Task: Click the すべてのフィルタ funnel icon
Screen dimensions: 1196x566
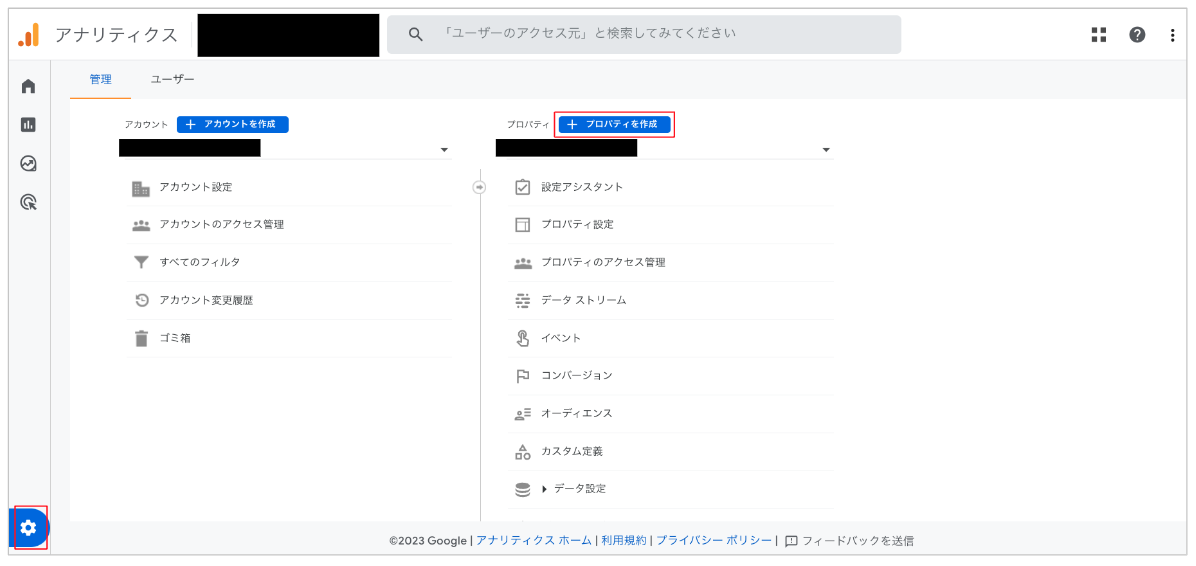Action: click(x=141, y=262)
